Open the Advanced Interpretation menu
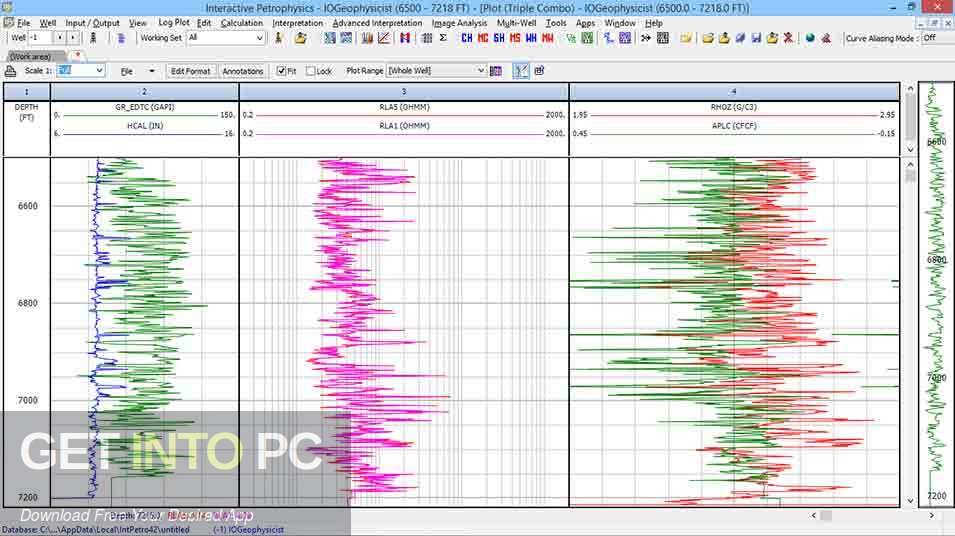The width and height of the screenshot is (955, 536). [377, 23]
